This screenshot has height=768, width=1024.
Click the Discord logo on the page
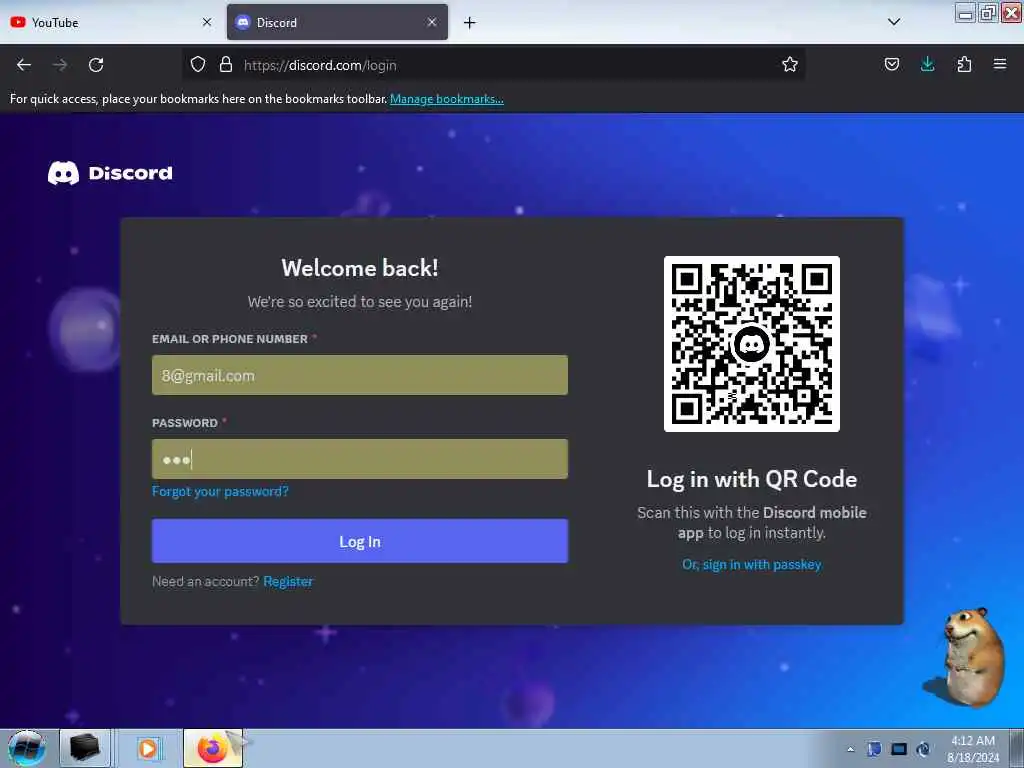coord(110,173)
